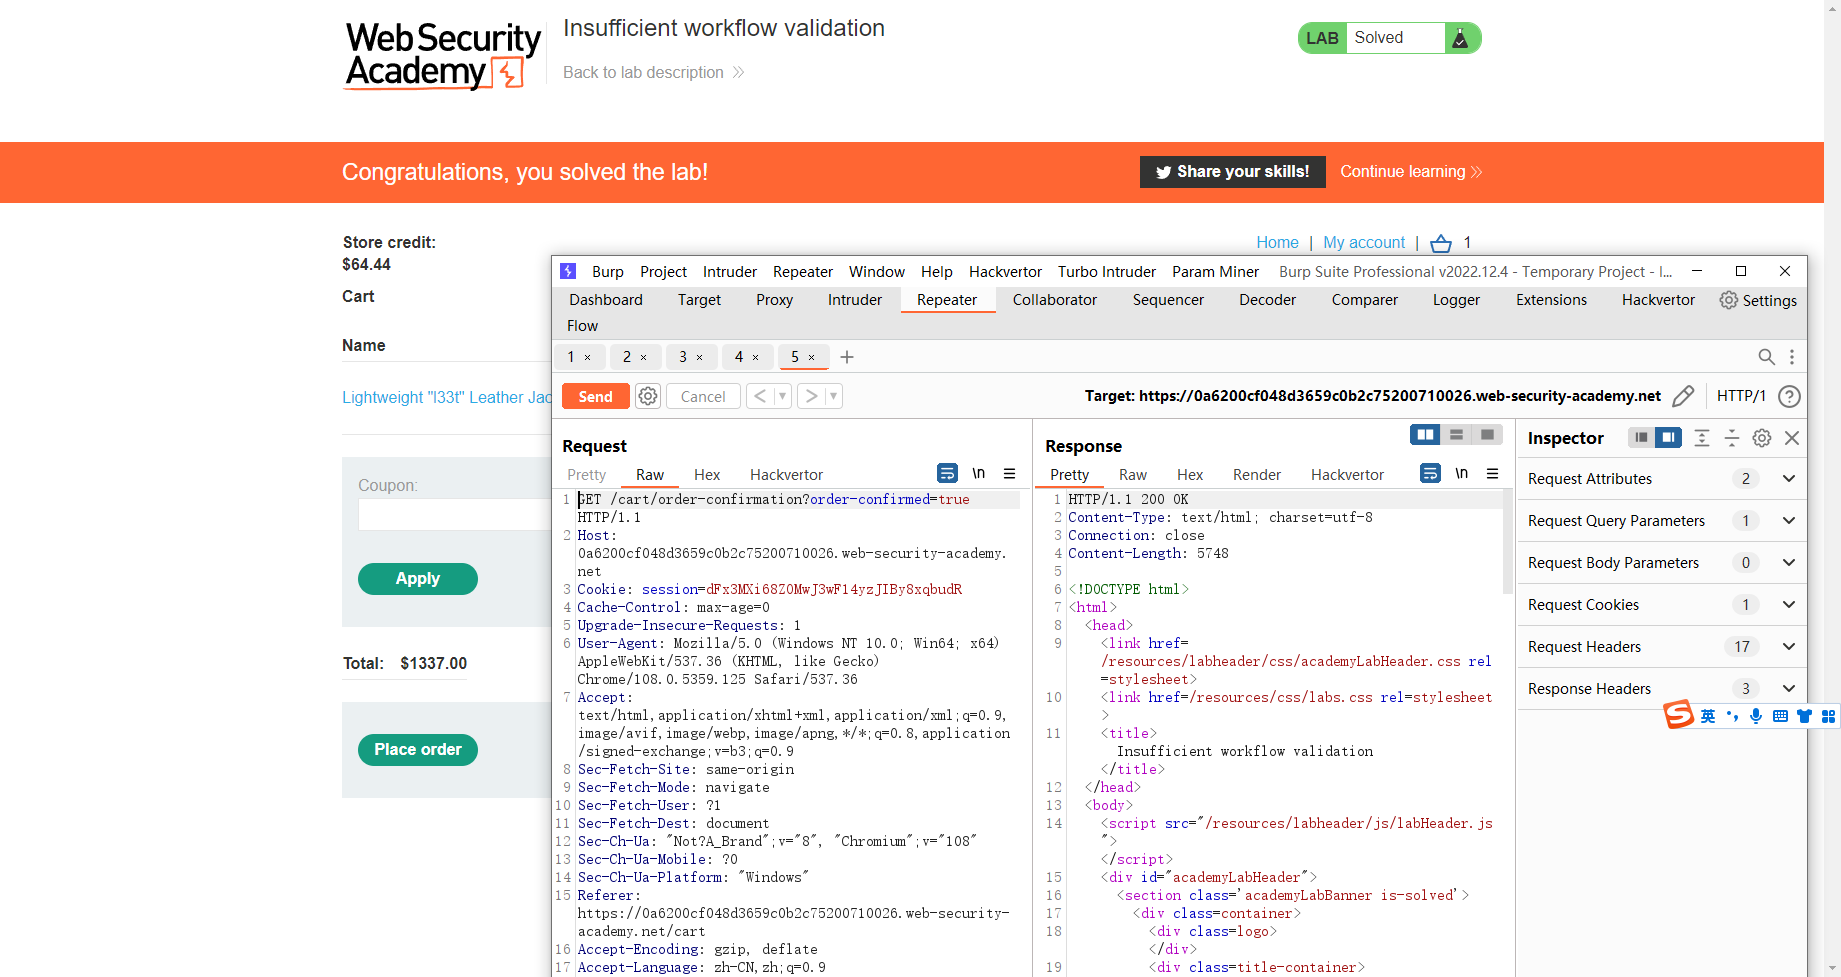Viewport: 1841px width, 977px height.
Task: Open the Proxy tab
Action: click(774, 300)
